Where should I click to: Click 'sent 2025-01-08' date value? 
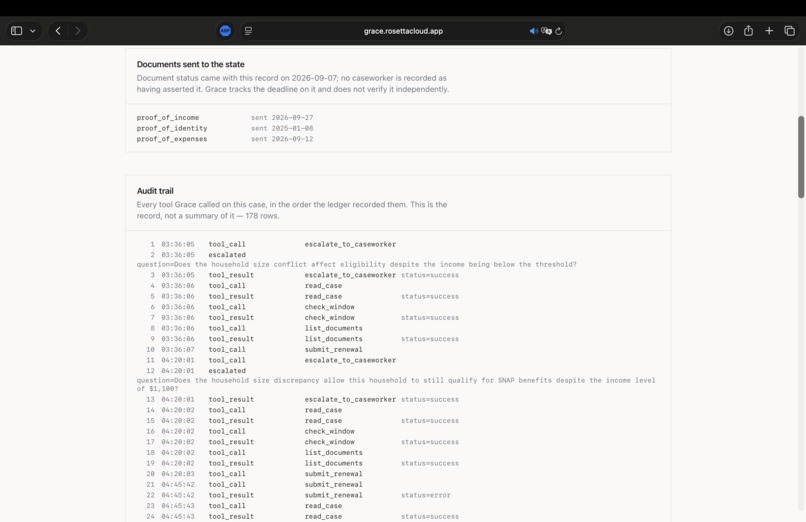(x=282, y=128)
